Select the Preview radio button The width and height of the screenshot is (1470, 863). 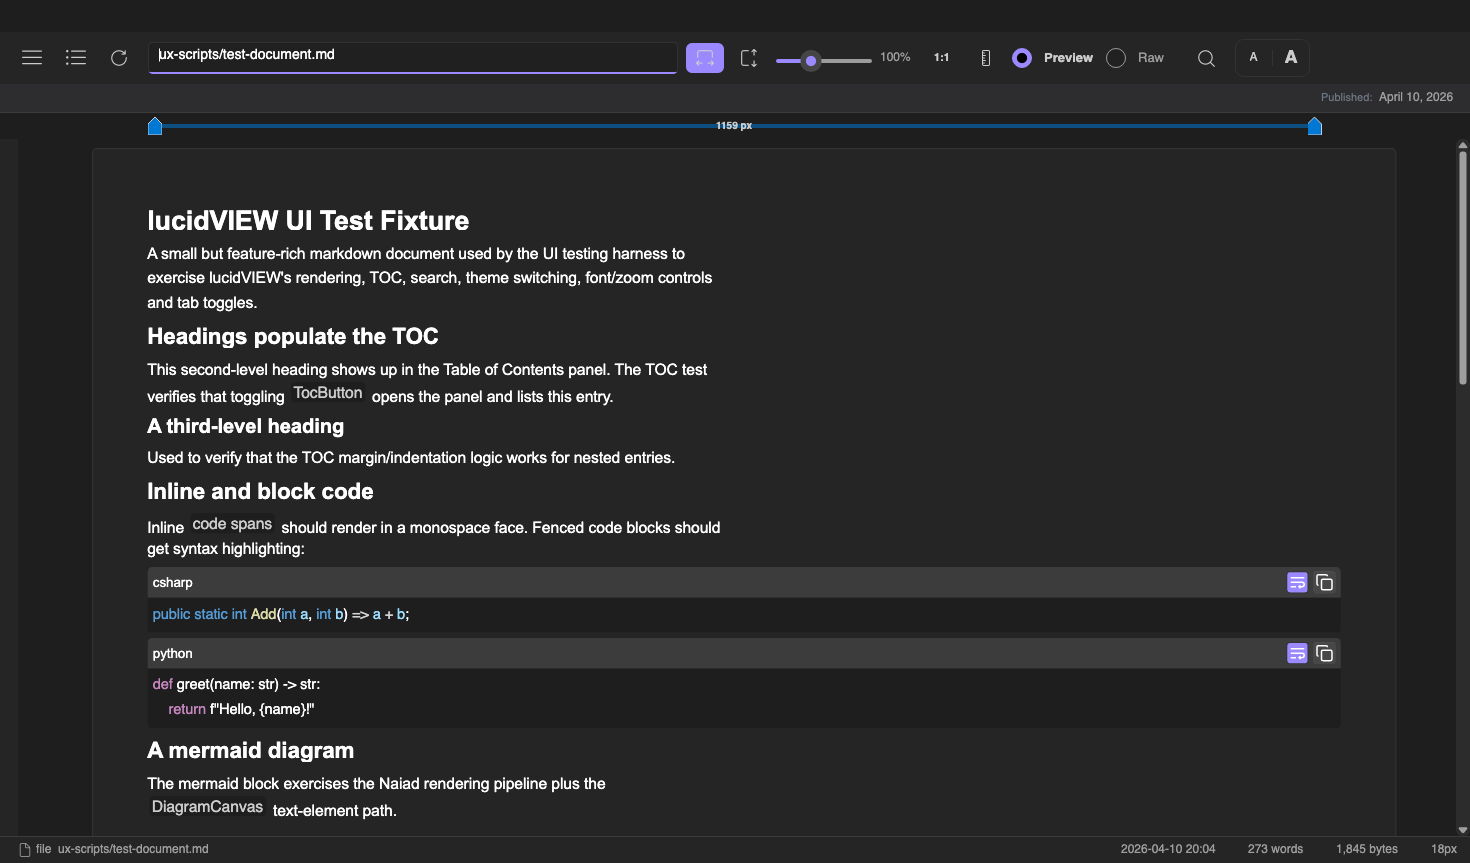[1022, 58]
